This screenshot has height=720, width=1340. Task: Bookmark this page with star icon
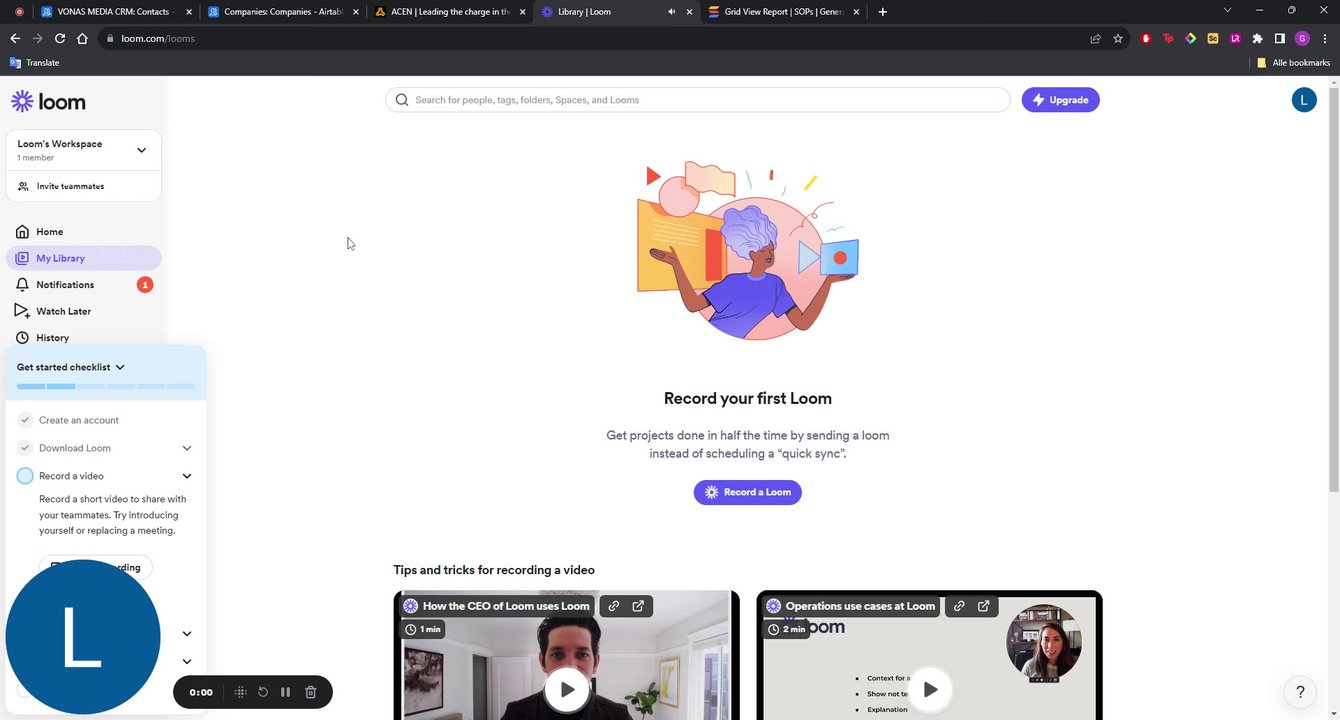pos(1118,38)
